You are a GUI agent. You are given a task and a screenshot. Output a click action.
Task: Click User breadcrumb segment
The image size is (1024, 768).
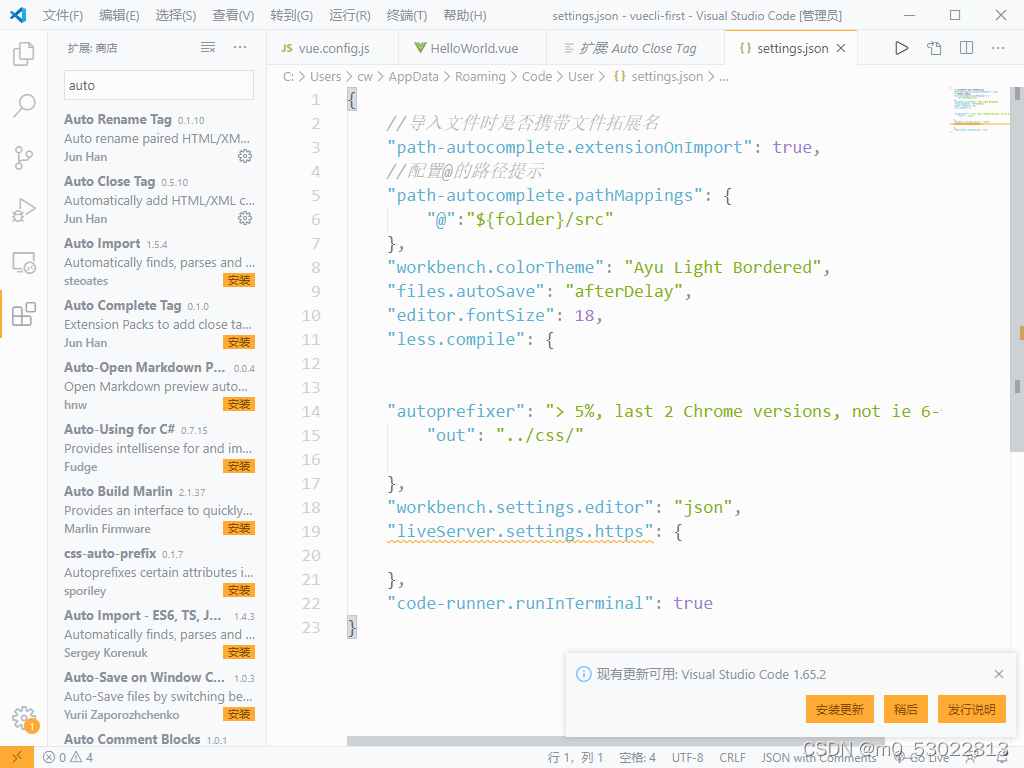(581, 76)
